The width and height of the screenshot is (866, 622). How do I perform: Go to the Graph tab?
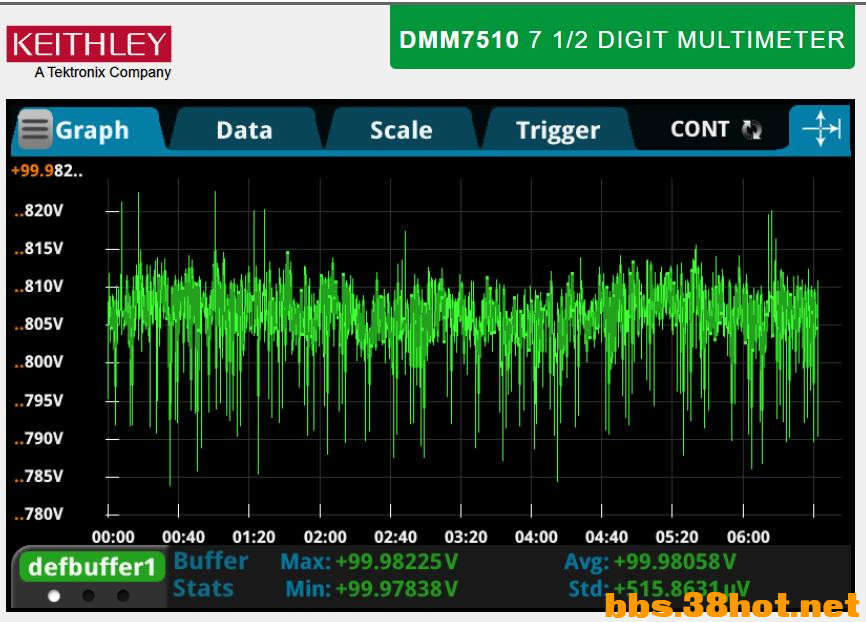92,130
